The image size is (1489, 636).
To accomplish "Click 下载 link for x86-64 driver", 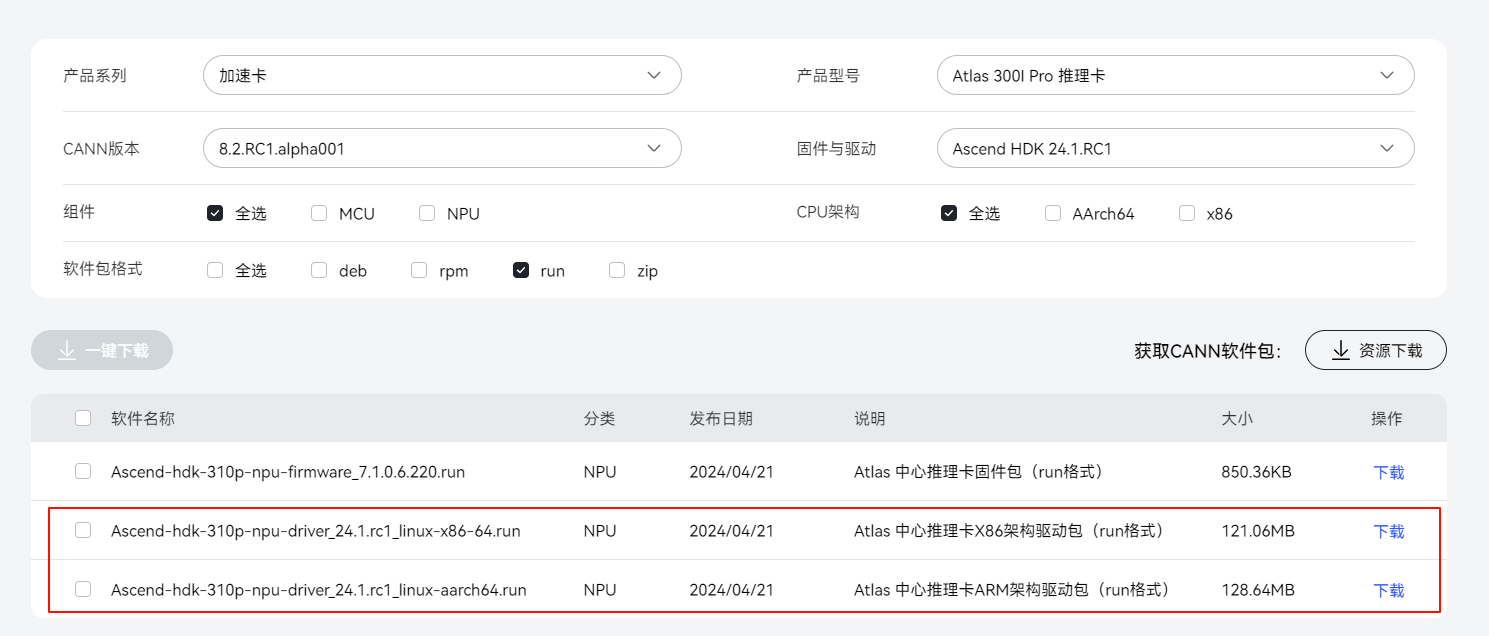I will (1389, 531).
